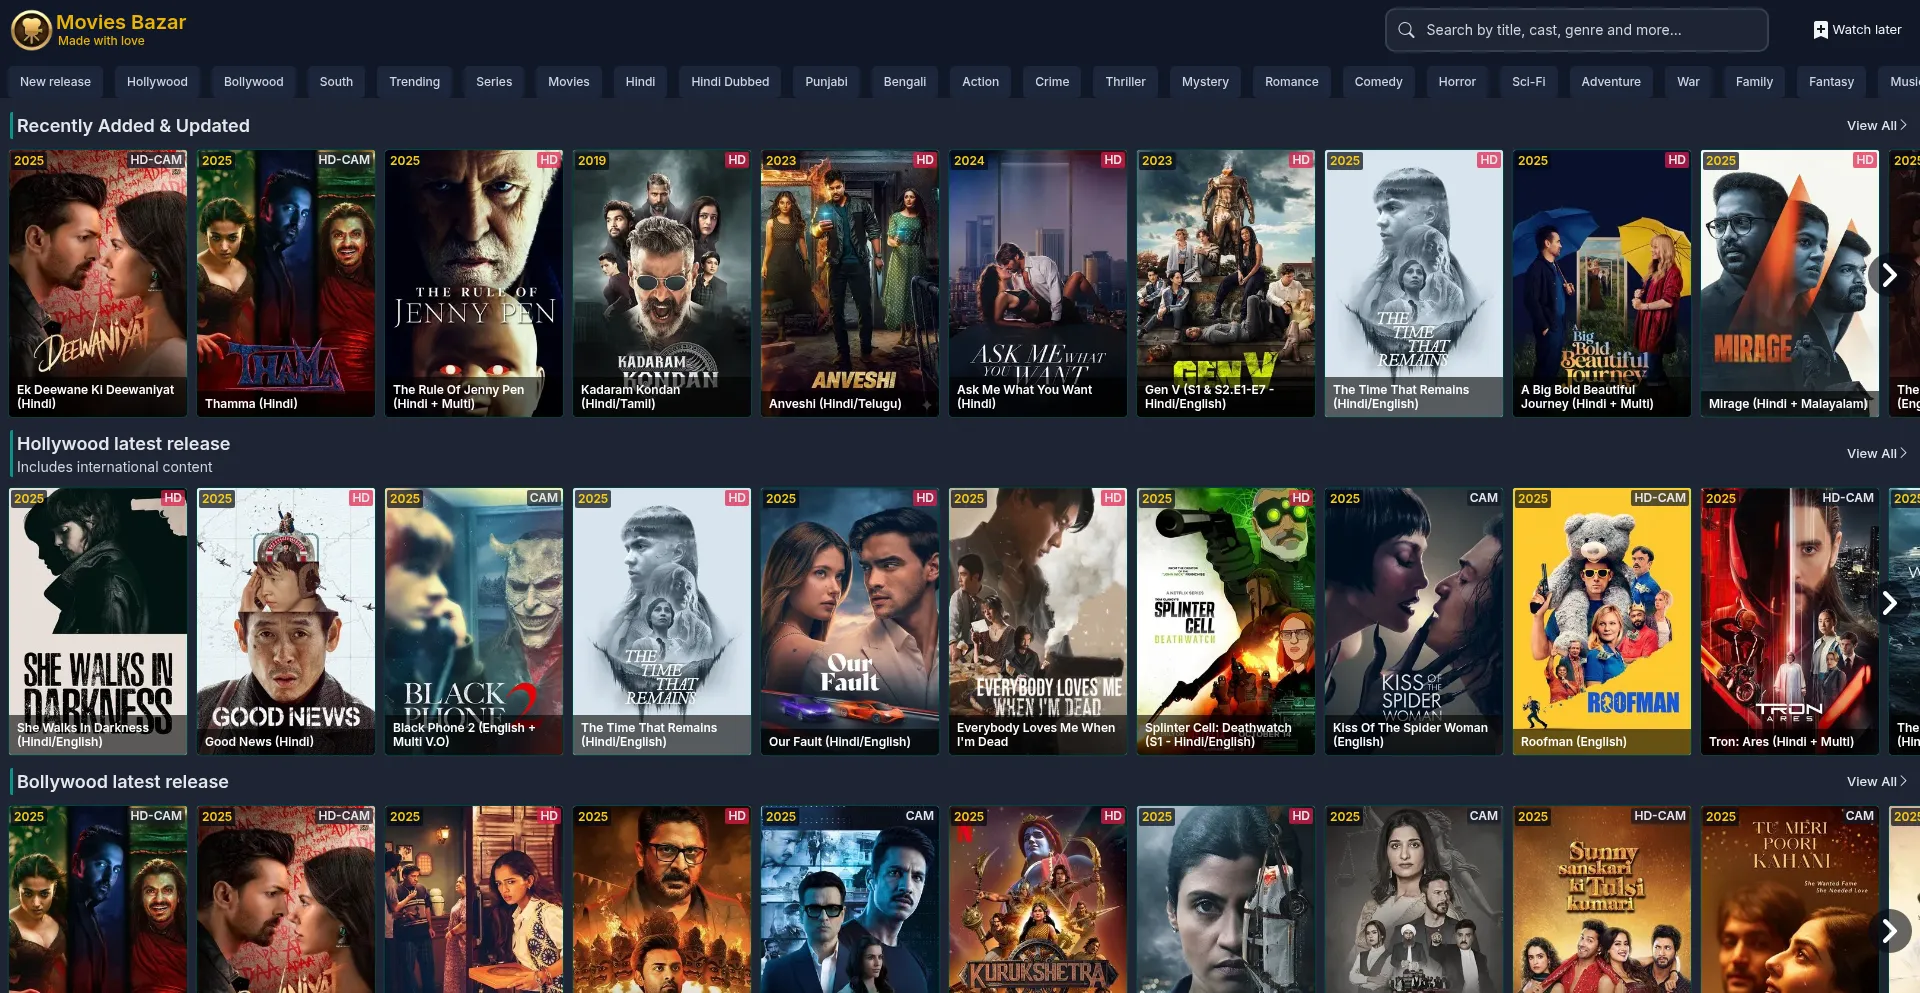This screenshot has height=993, width=1920.
Task: Filter by the Thriller genre
Action: click(x=1125, y=82)
